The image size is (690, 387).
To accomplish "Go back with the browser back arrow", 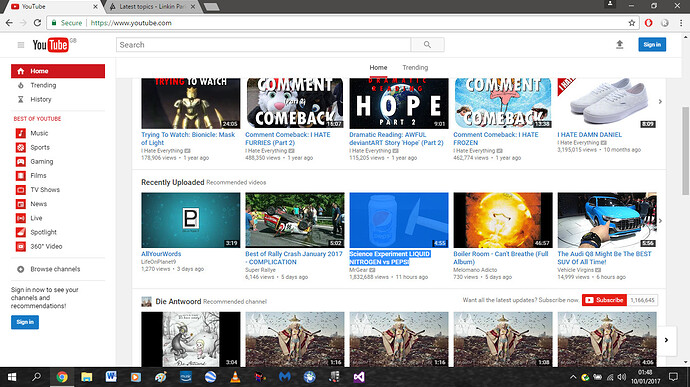I will pyautogui.click(x=9, y=23).
